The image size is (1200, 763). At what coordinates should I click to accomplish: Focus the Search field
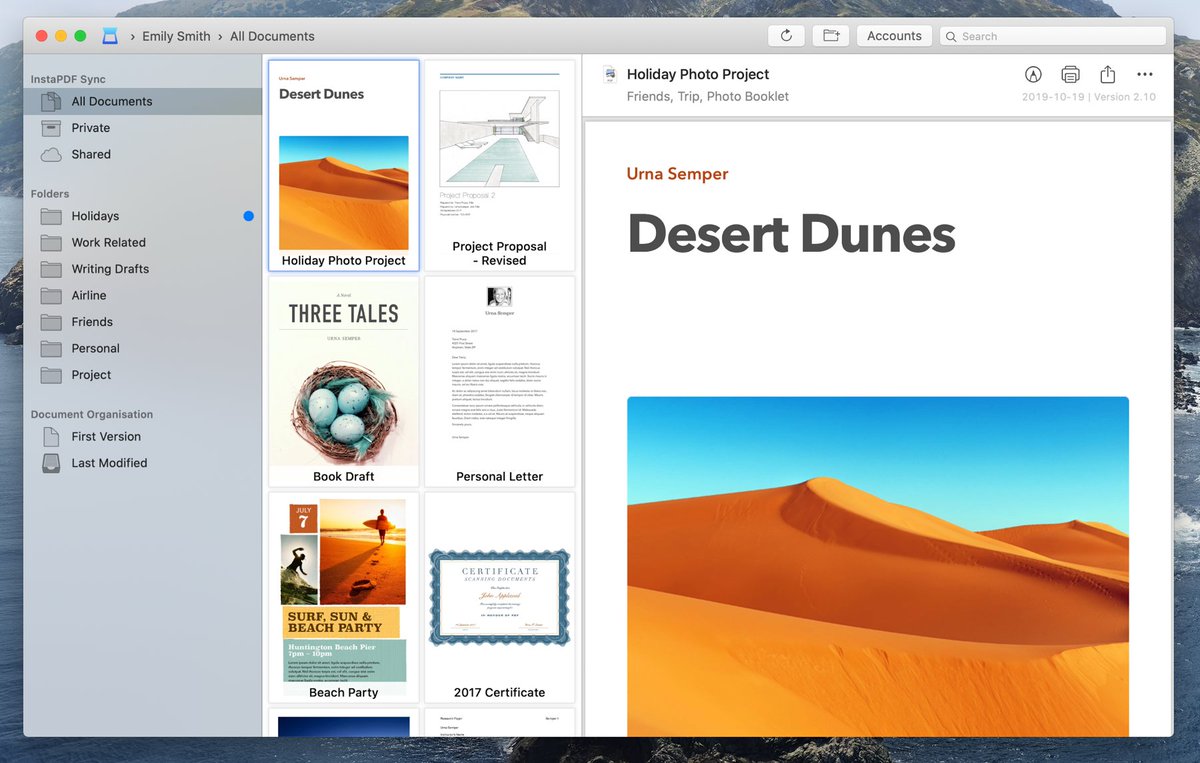pyautogui.click(x=1053, y=36)
